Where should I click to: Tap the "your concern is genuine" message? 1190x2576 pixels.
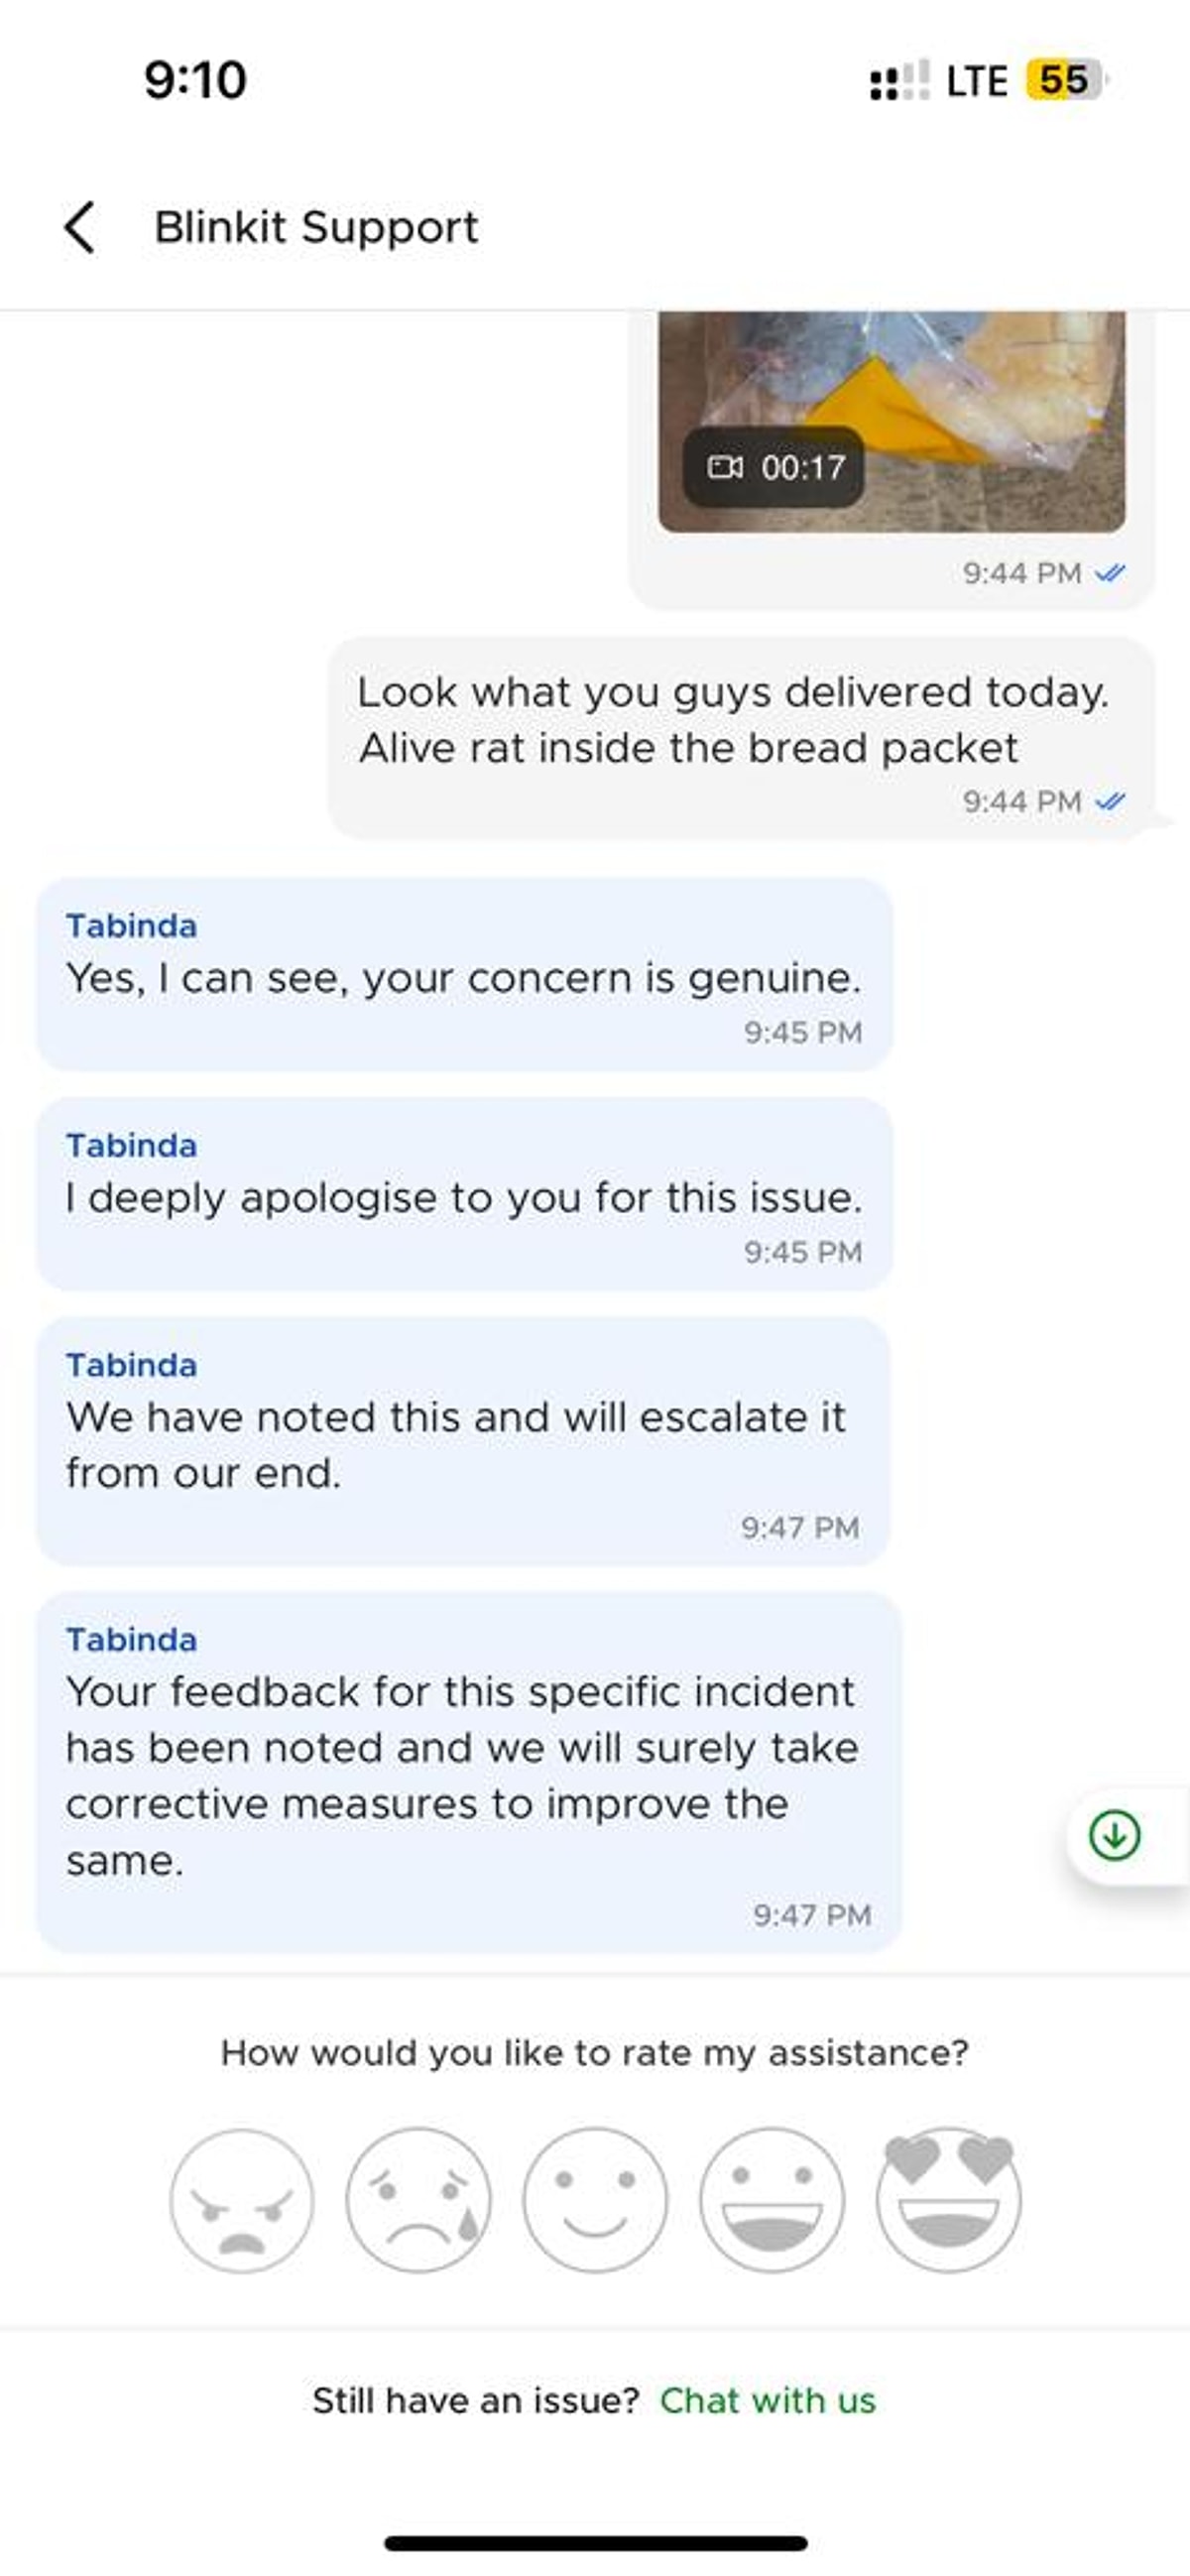click(x=464, y=974)
